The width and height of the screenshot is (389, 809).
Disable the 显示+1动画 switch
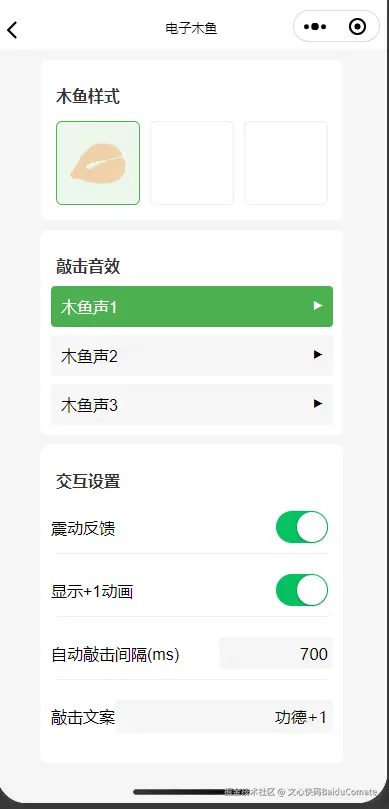coord(302,590)
